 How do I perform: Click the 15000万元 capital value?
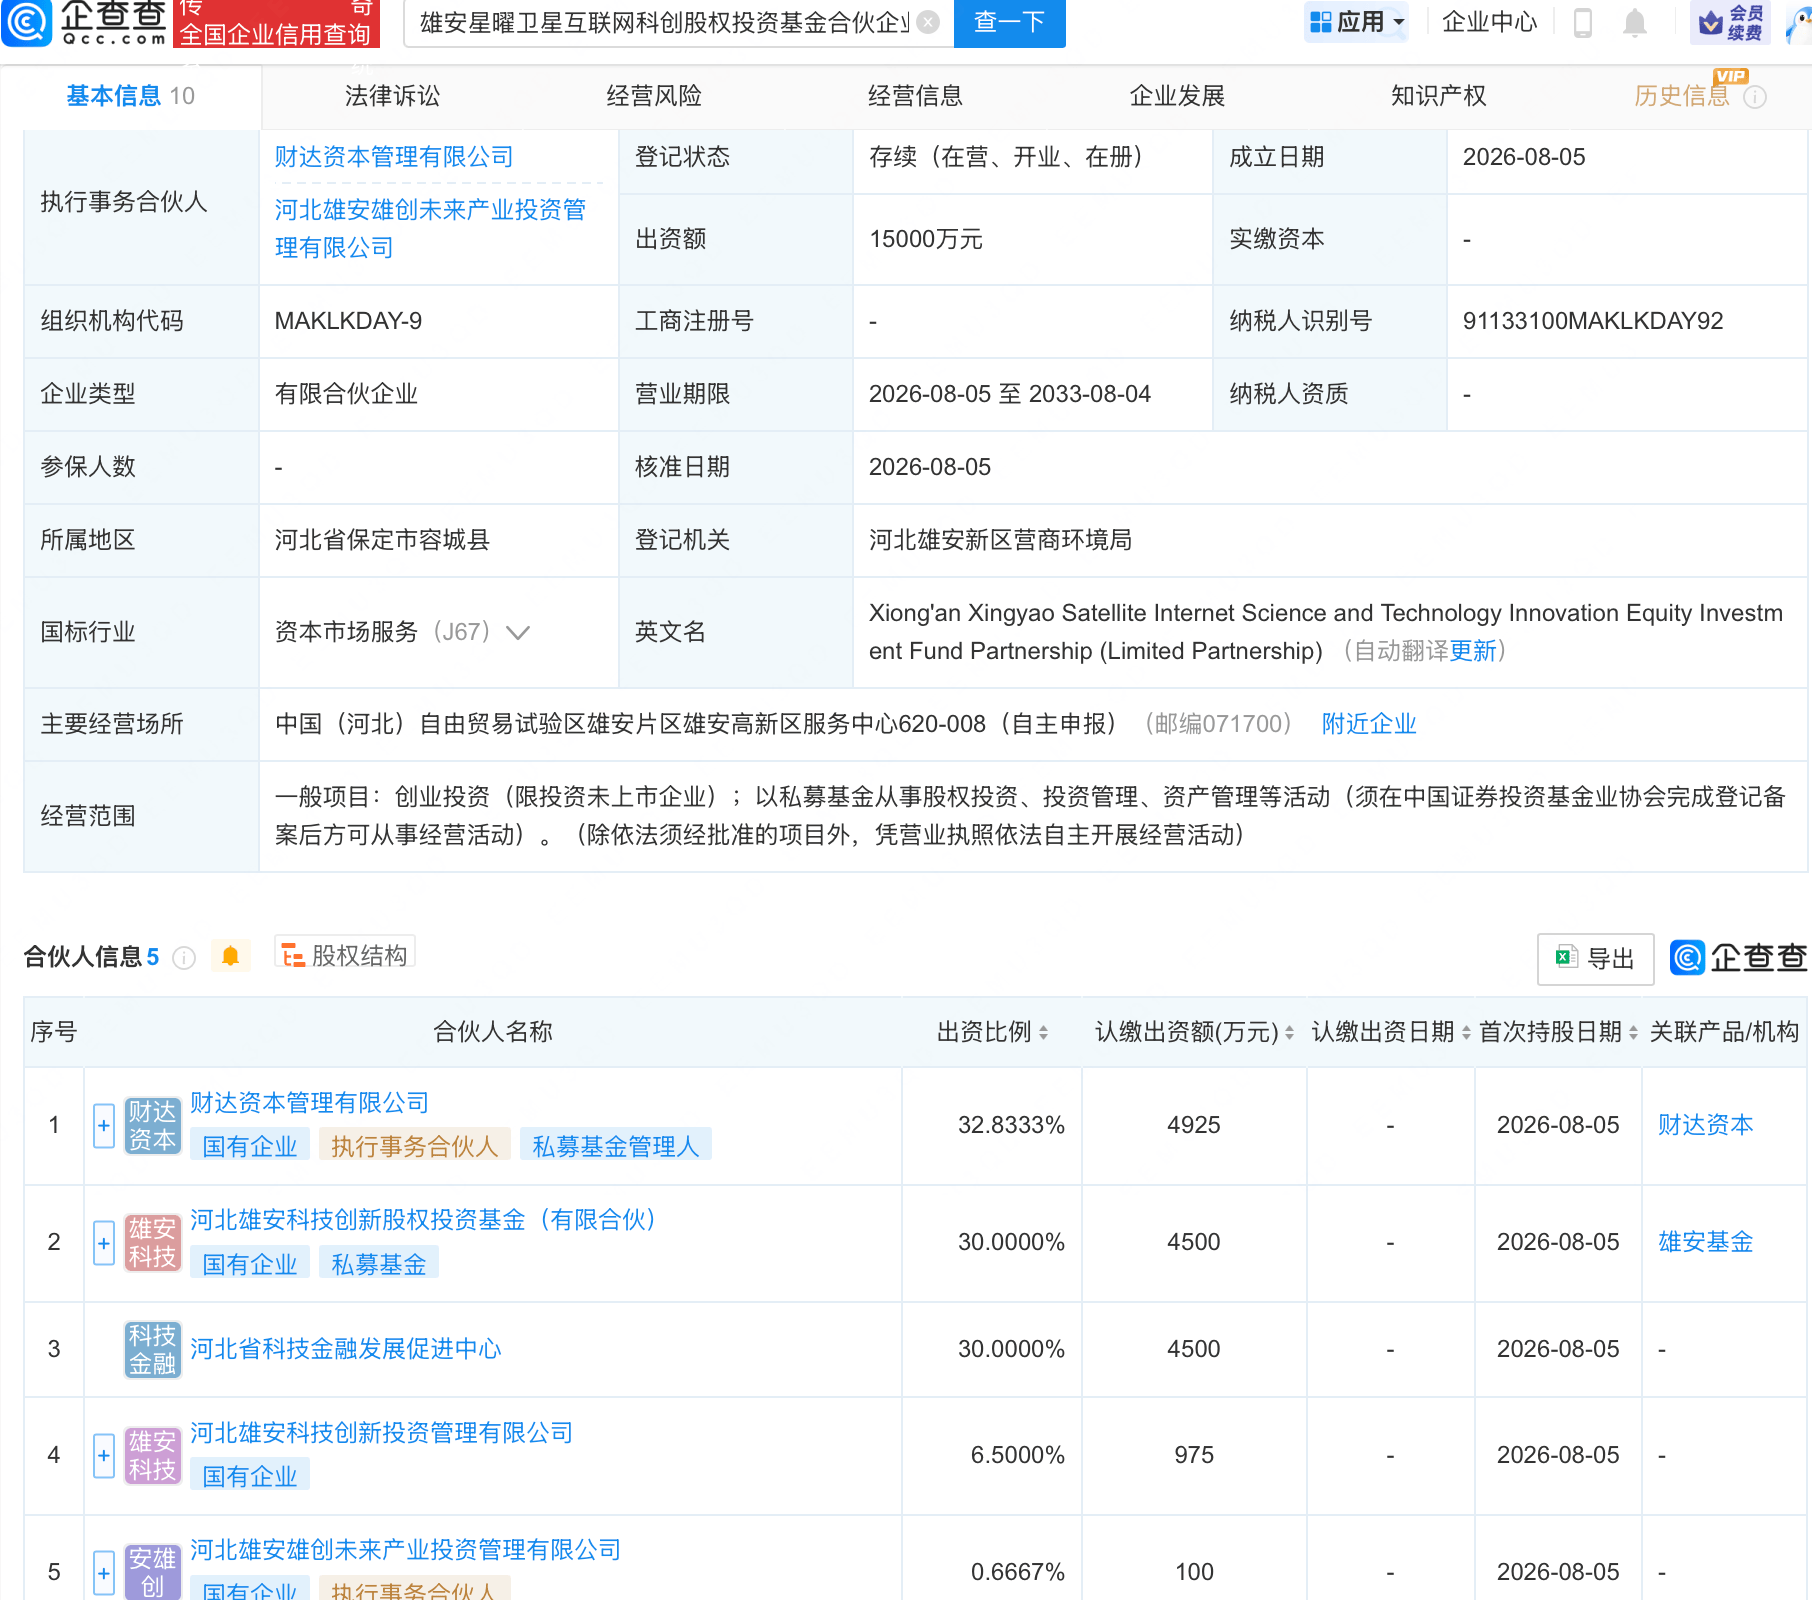tap(926, 239)
